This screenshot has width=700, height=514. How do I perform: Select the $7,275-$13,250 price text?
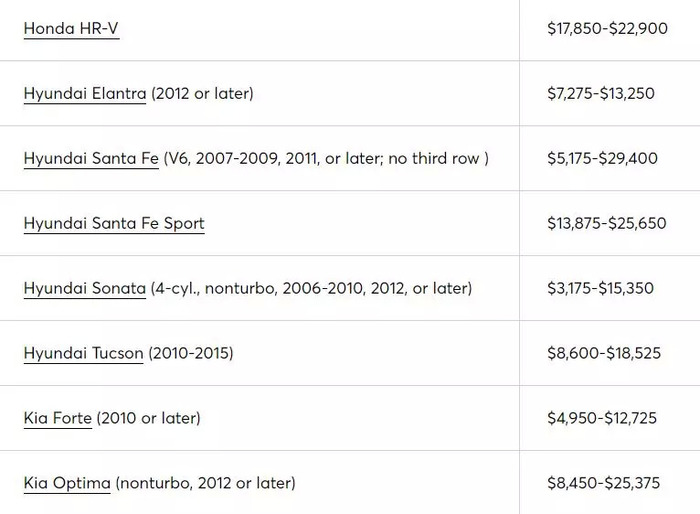601,93
